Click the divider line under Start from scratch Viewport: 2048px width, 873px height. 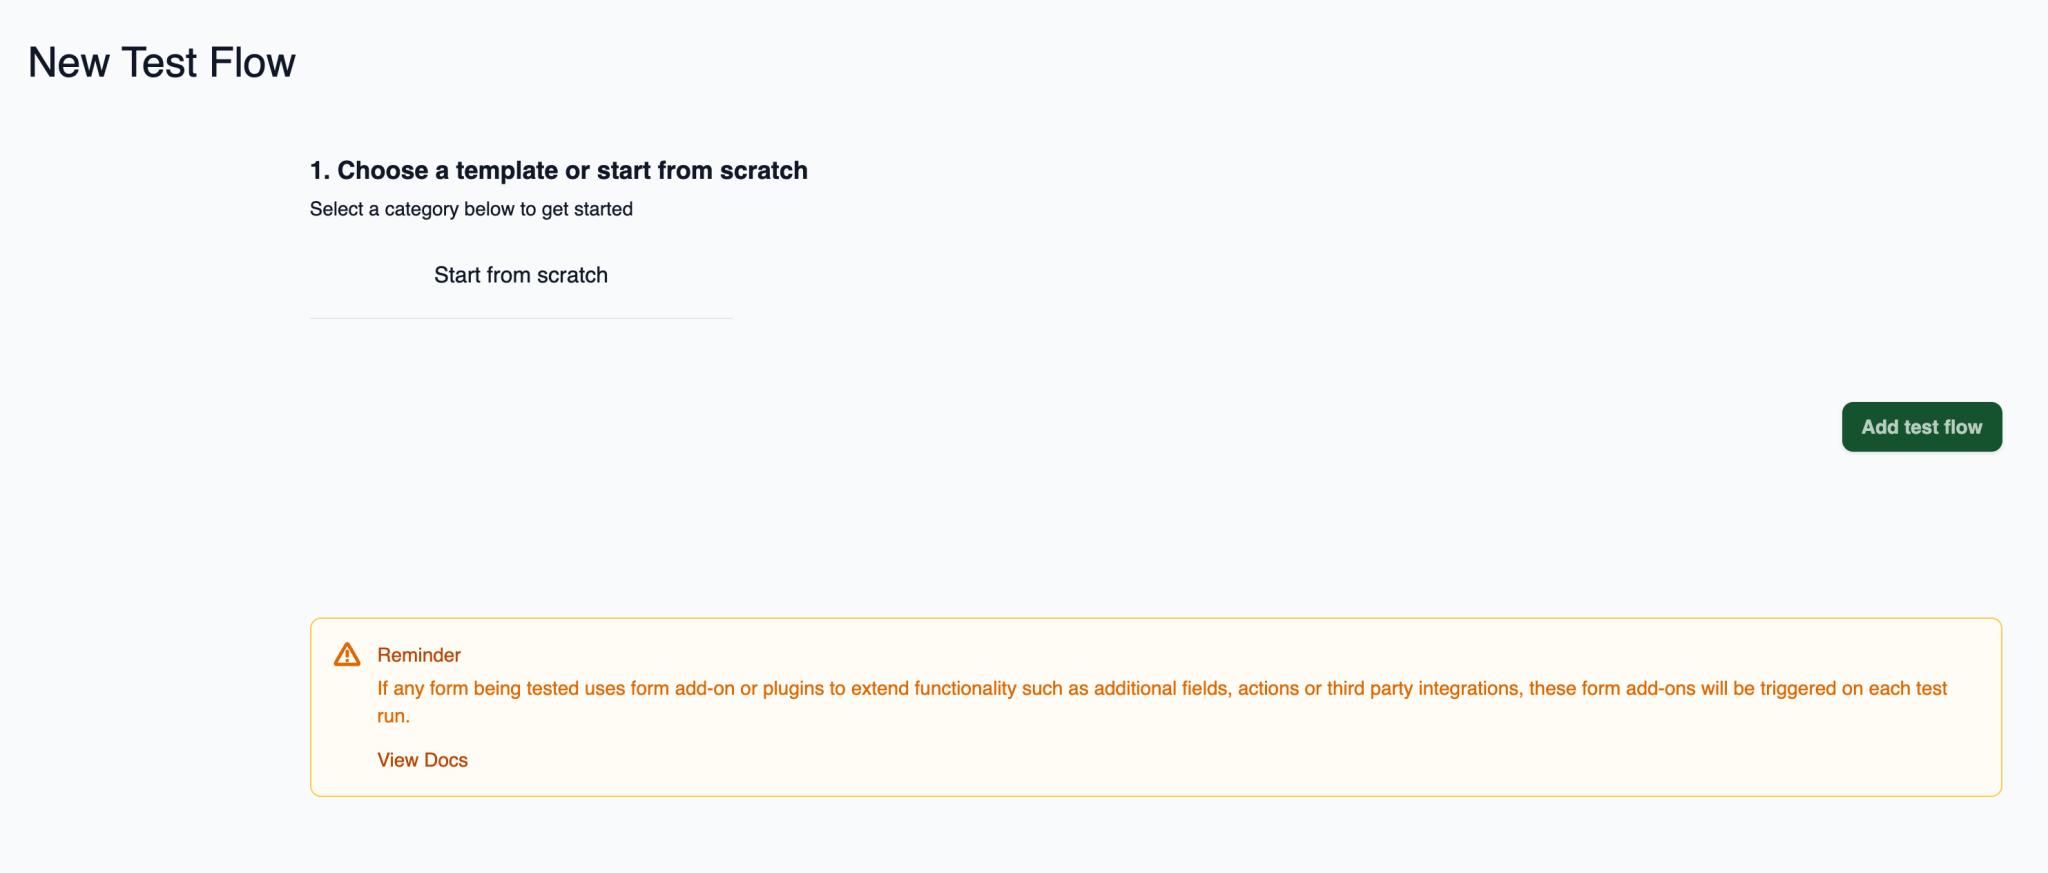[520, 319]
